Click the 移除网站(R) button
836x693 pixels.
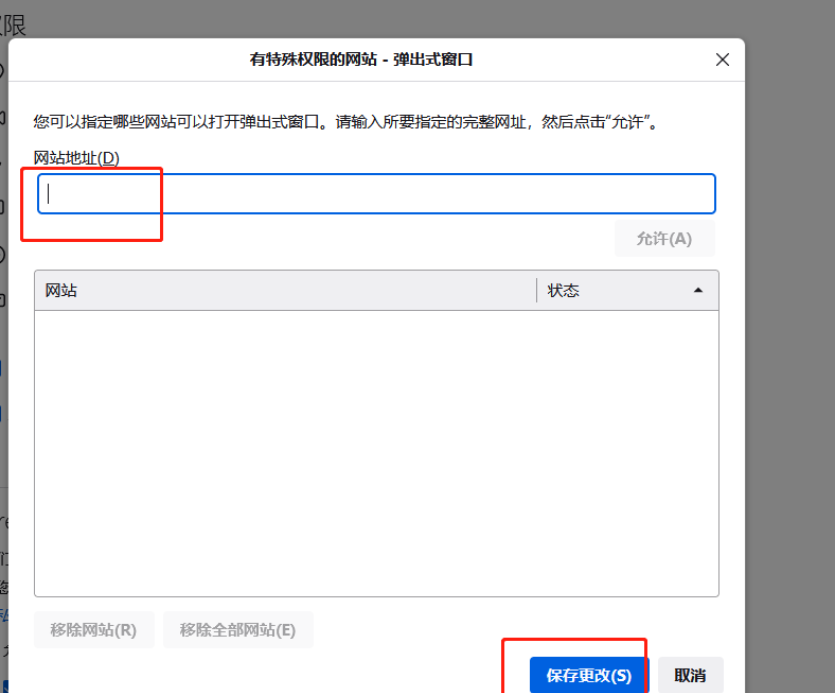tap(93, 630)
